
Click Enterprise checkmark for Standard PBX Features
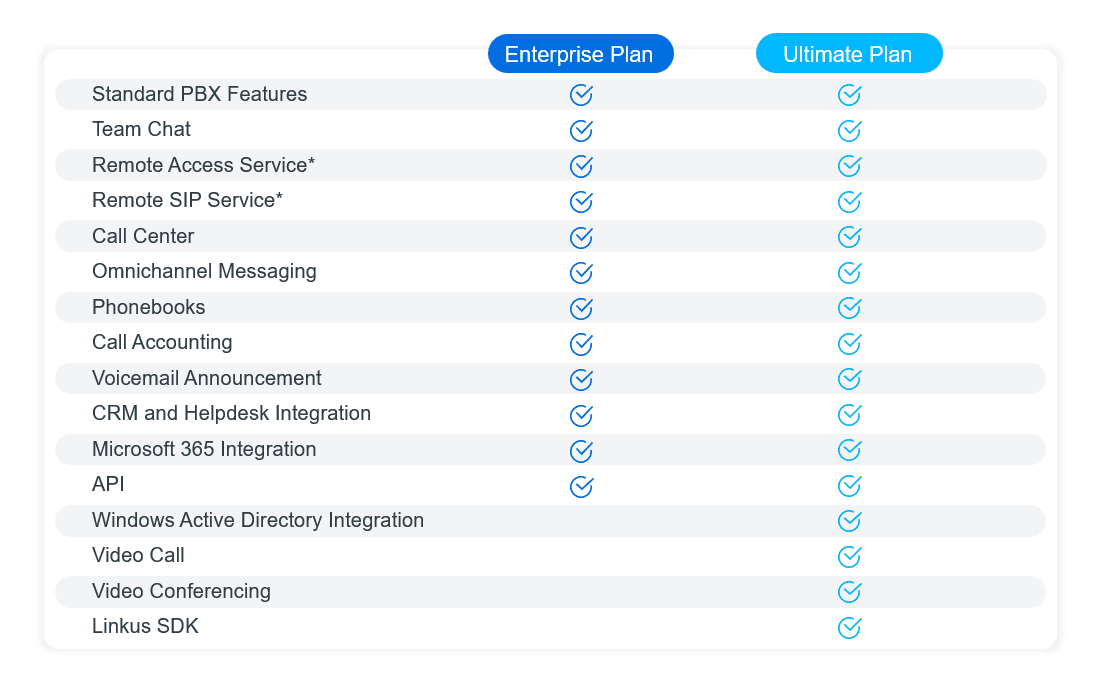click(581, 95)
